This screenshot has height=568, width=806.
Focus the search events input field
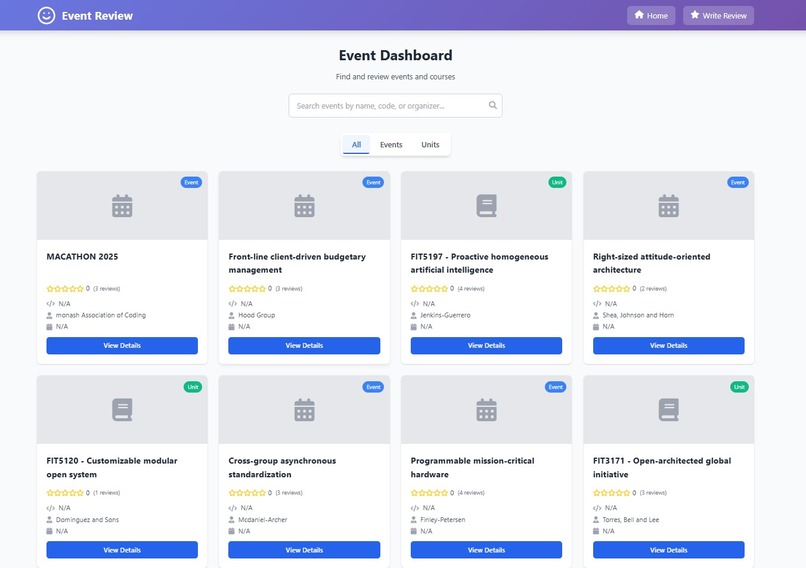tap(395, 105)
